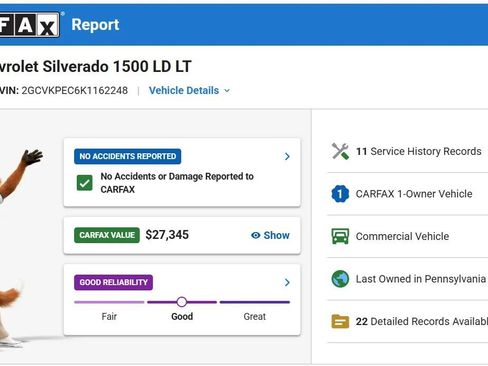488x366 pixels.
Task: Click the chevron arrow beside Vehicle Details
Action: point(227,91)
